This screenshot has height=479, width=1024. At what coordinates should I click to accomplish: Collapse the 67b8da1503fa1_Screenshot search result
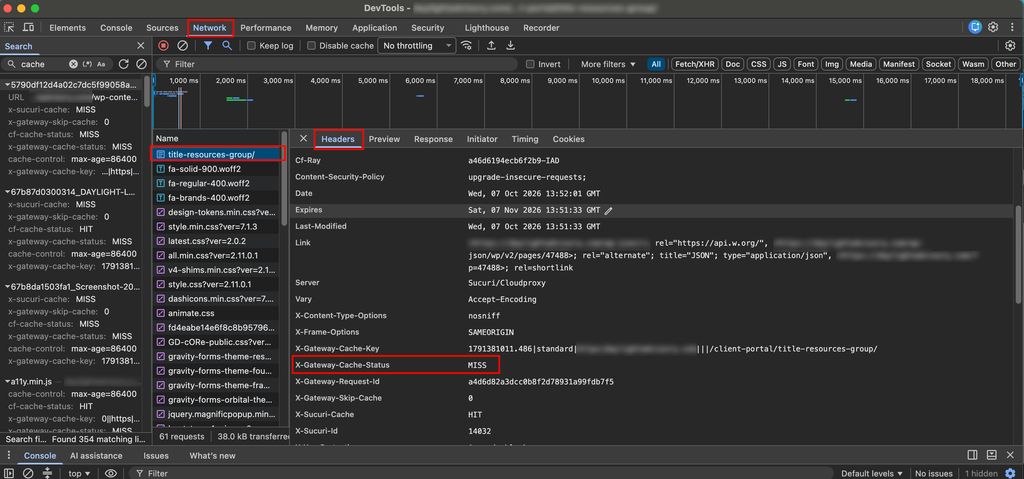click(x=7, y=287)
